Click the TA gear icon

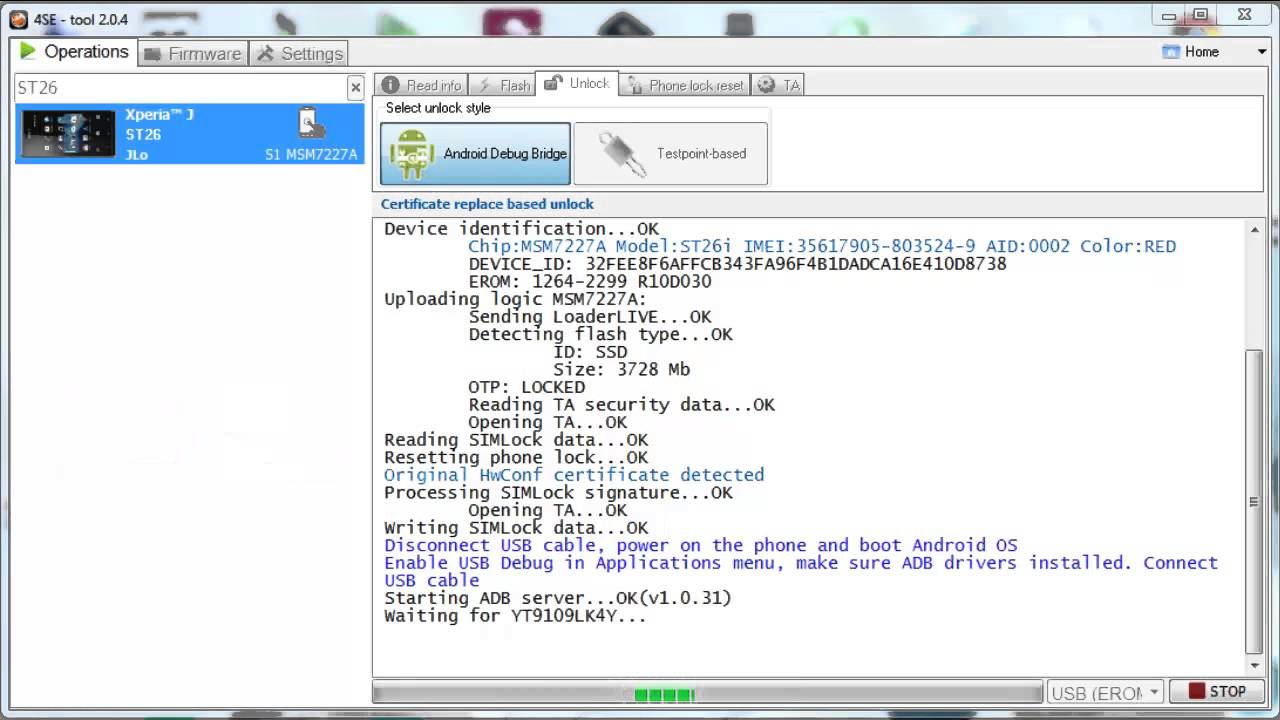(x=766, y=85)
